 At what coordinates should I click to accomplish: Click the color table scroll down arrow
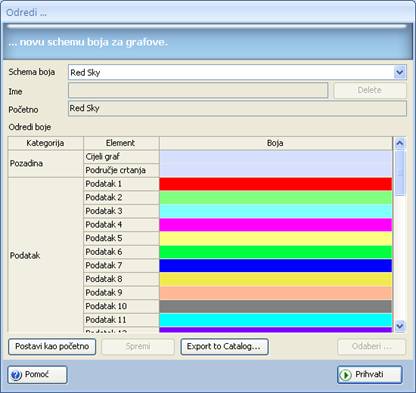point(399,326)
